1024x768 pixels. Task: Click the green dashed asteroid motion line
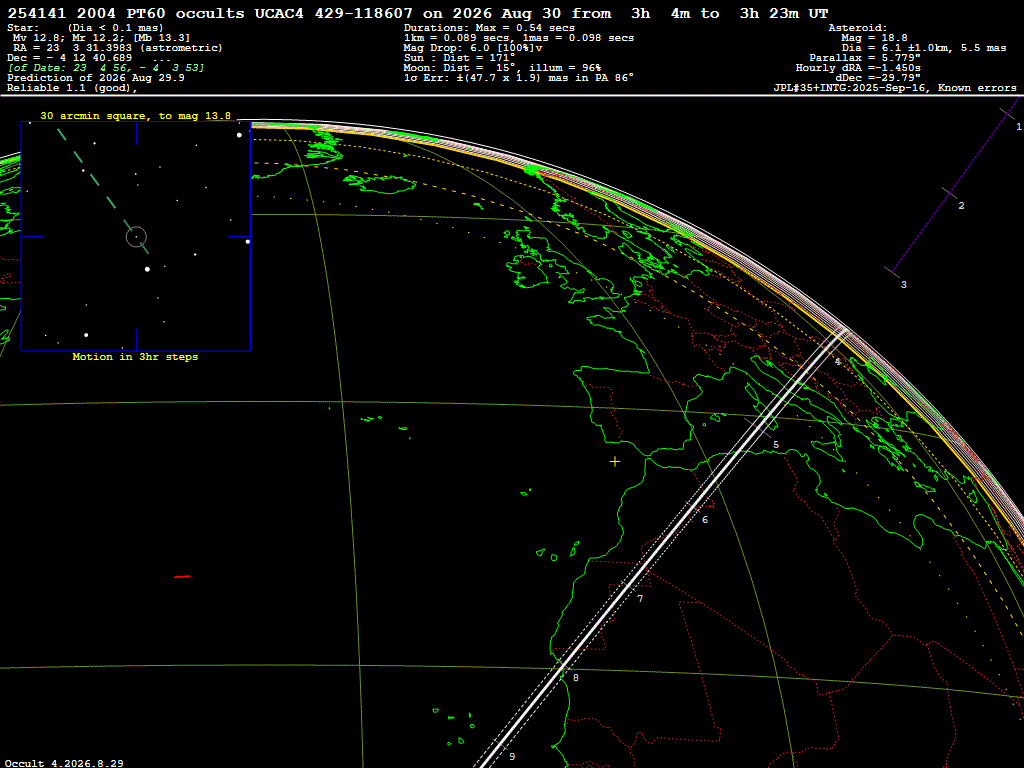click(x=103, y=191)
